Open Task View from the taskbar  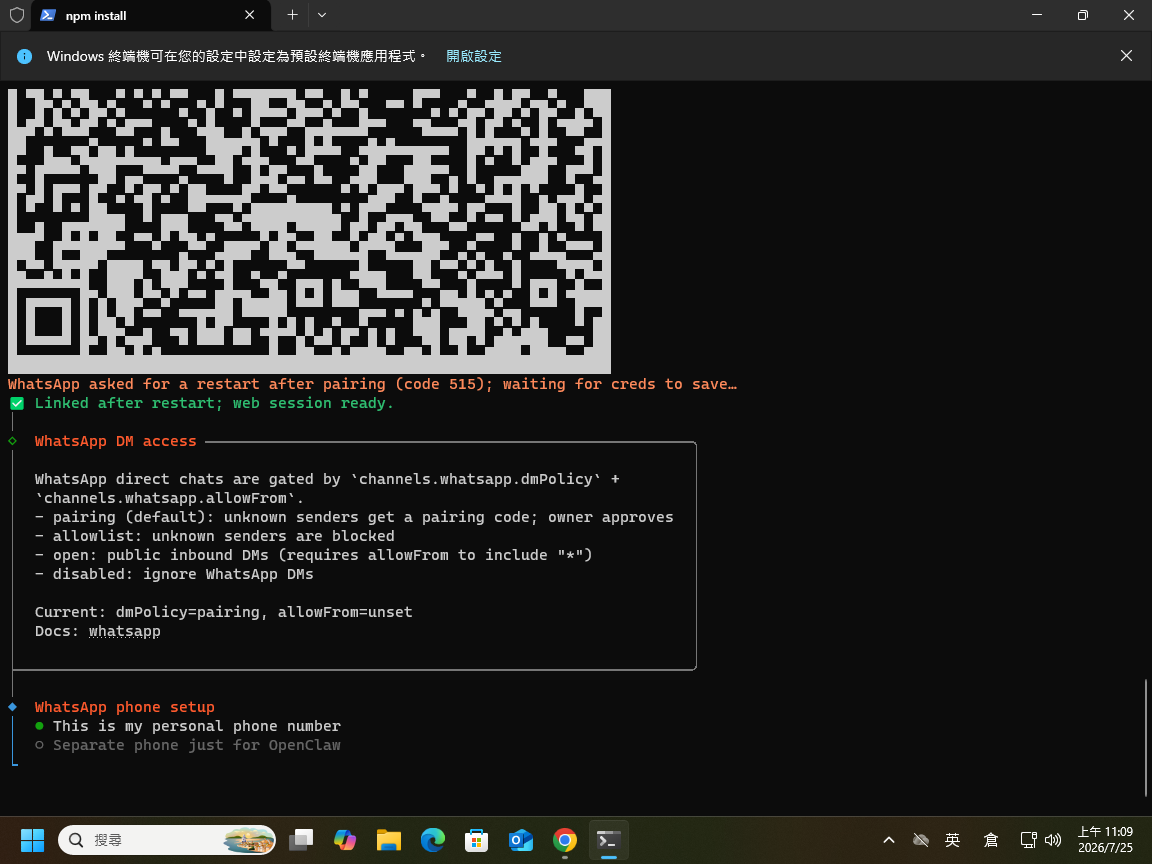click(x=300, y=840)
